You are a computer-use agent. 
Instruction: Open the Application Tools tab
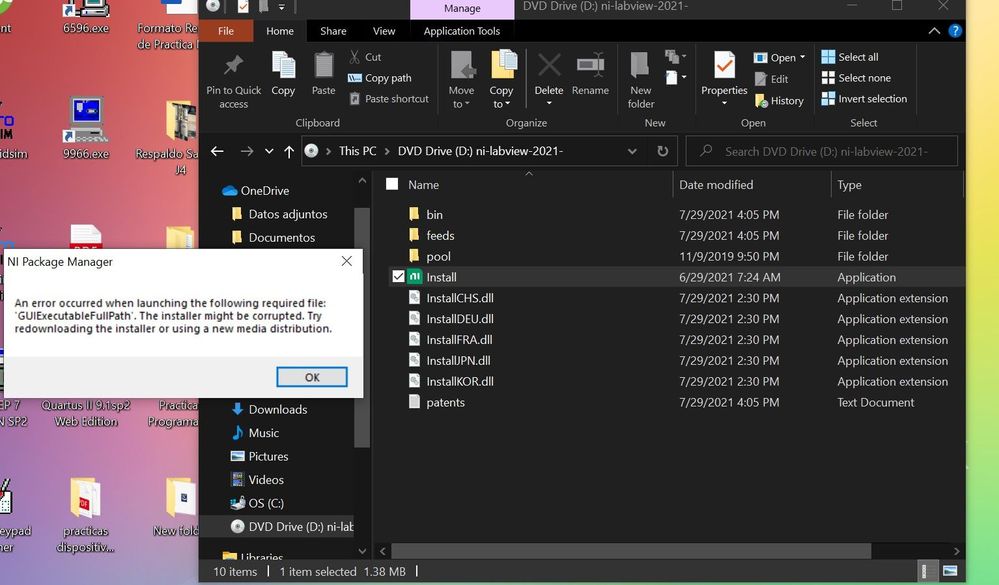pyautogui.click(x=462, y=31)
